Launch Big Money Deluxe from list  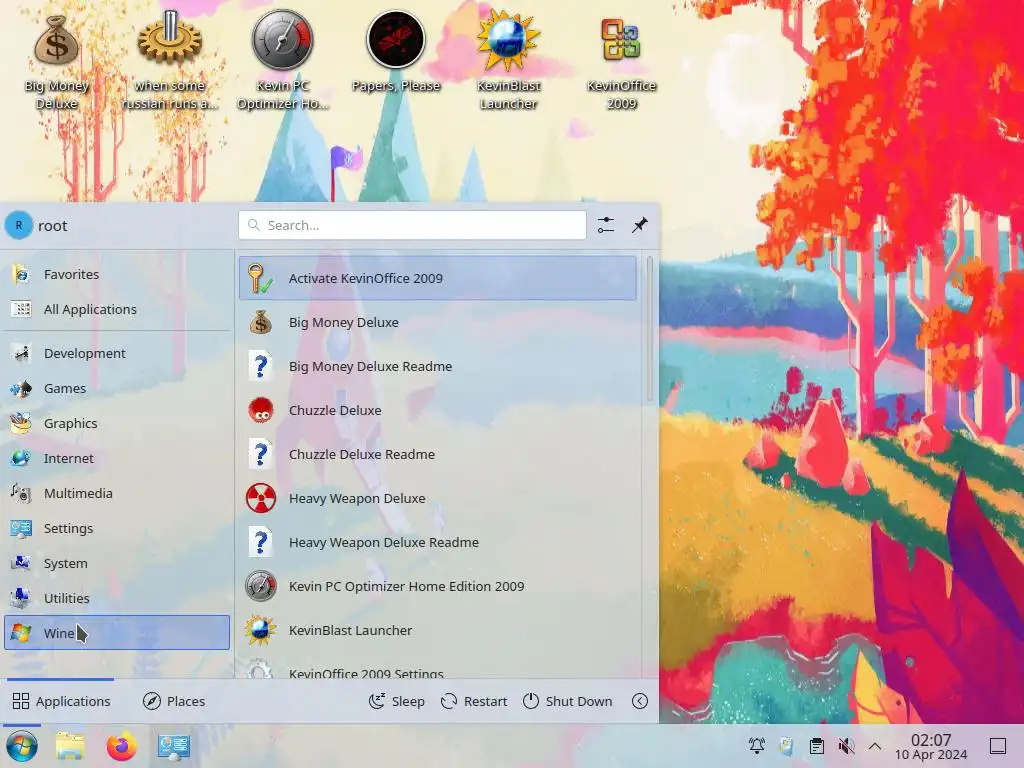438,322
